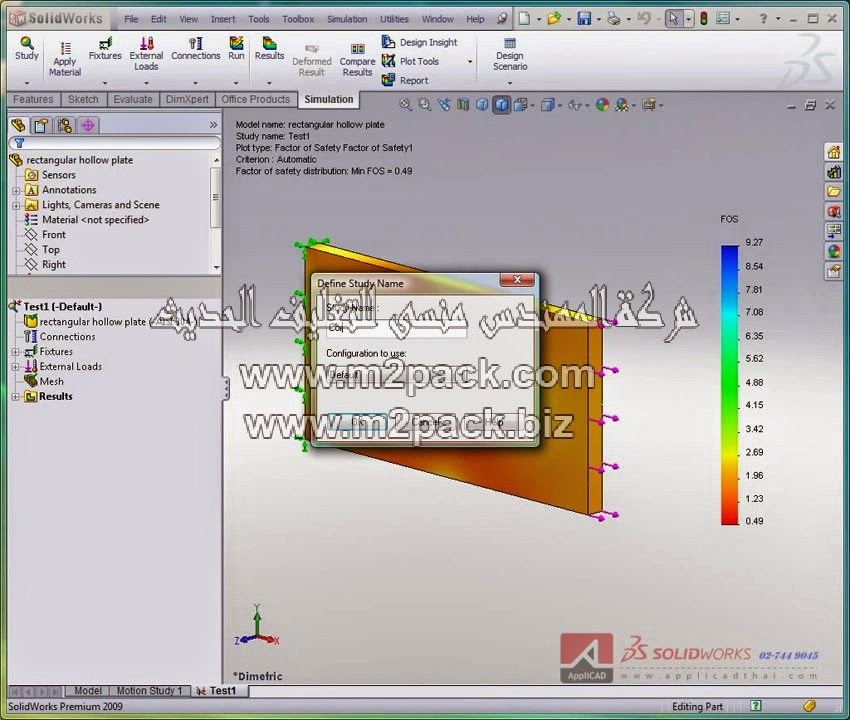
Task: Click the Zoom to Fit icon
Action: pos(405,104)
